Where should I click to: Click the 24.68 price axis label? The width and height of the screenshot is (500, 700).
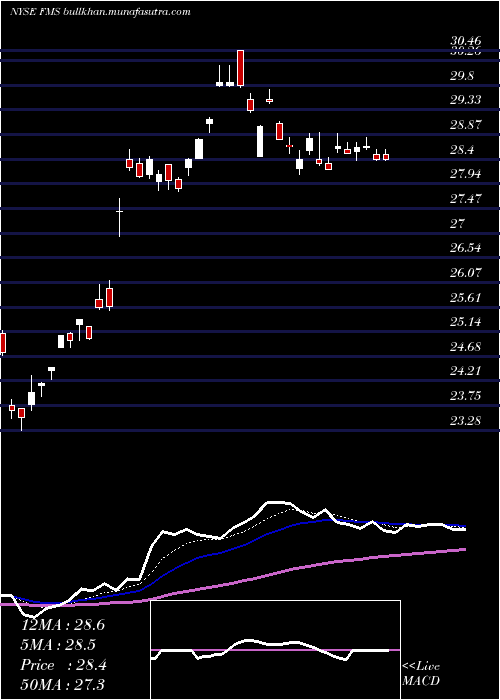tap(466, 347)
